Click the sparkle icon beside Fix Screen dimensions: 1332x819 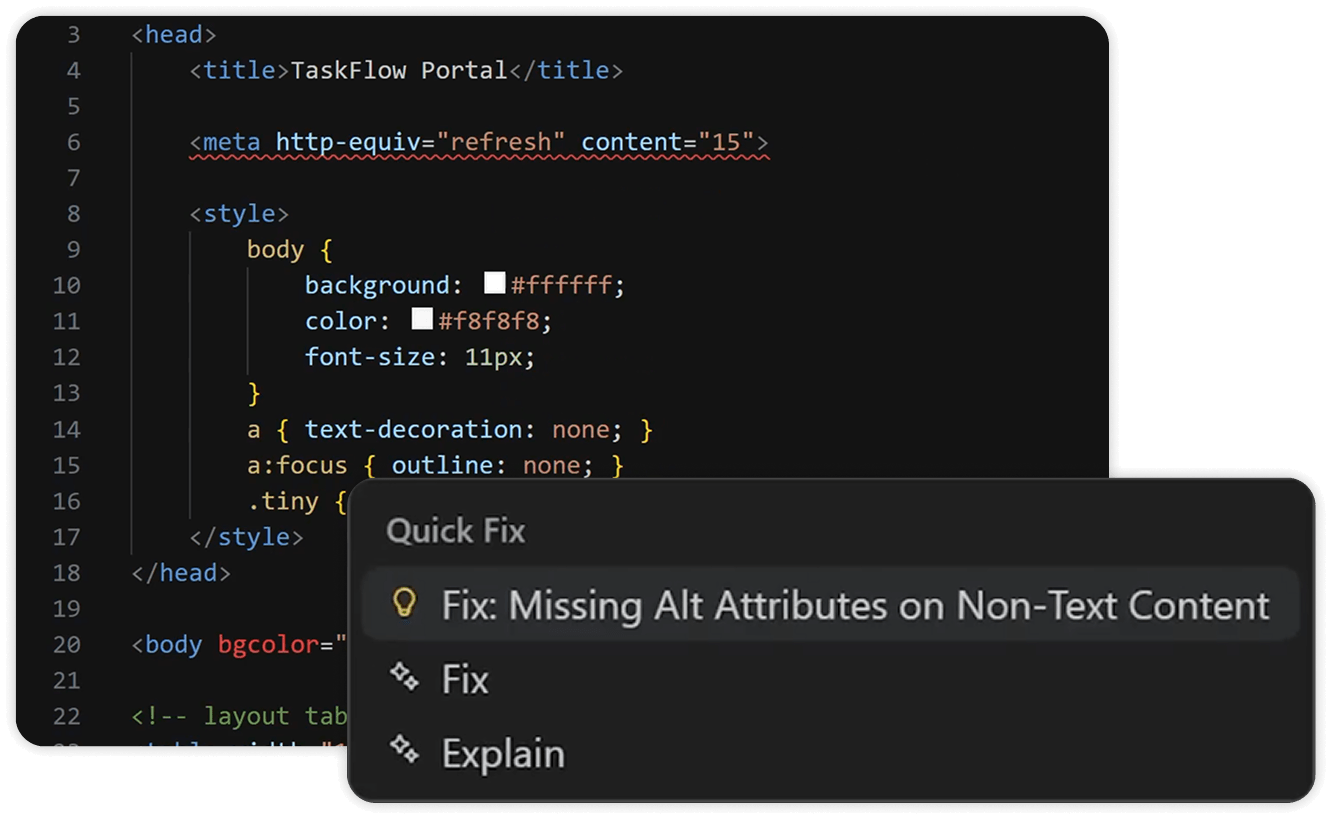404,678
